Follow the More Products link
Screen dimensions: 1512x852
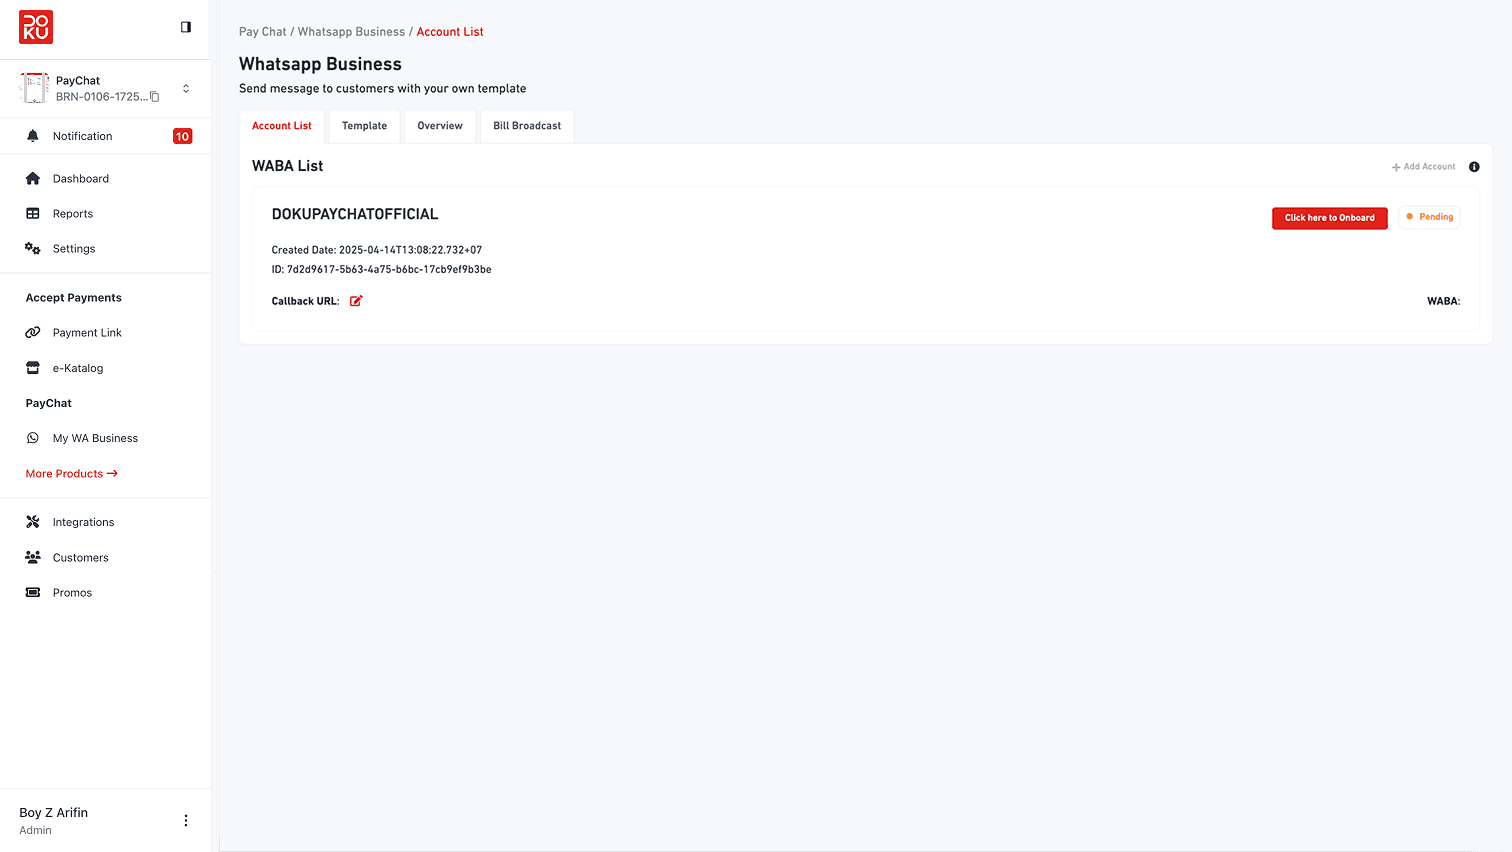(72, 474)
